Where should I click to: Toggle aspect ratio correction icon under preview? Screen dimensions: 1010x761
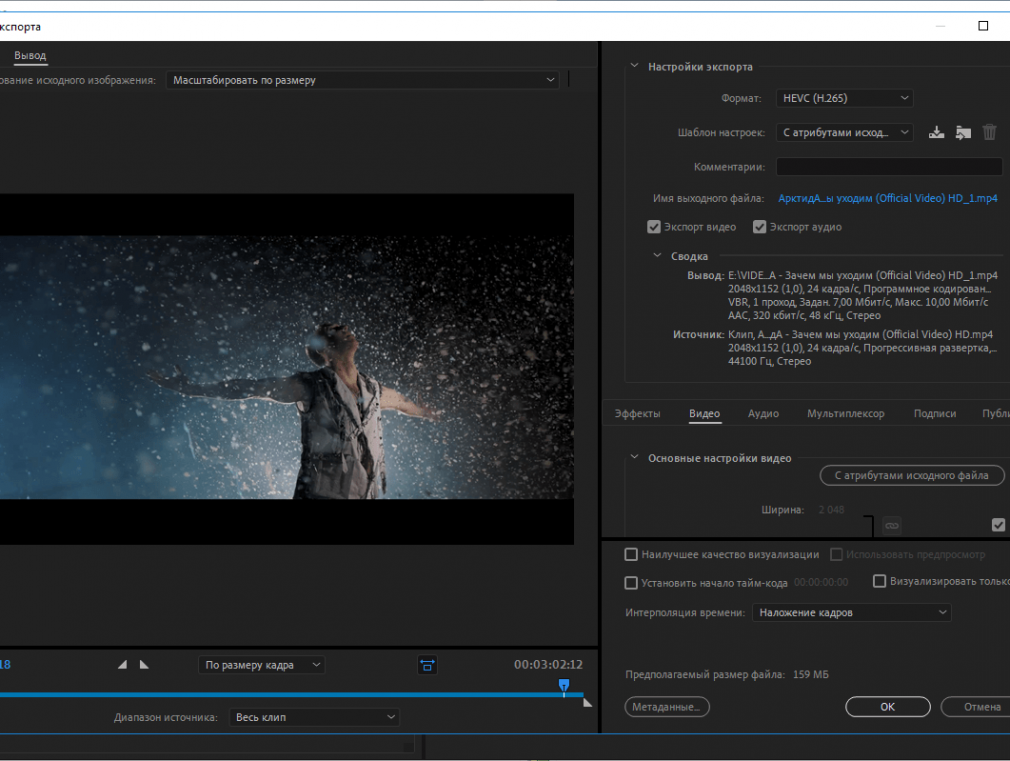427,665
